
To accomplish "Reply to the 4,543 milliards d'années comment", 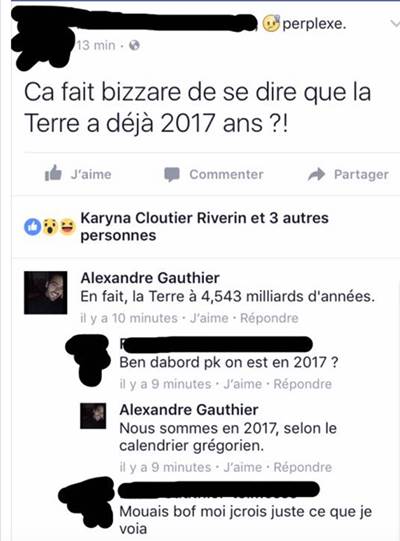I will (269, 318).
